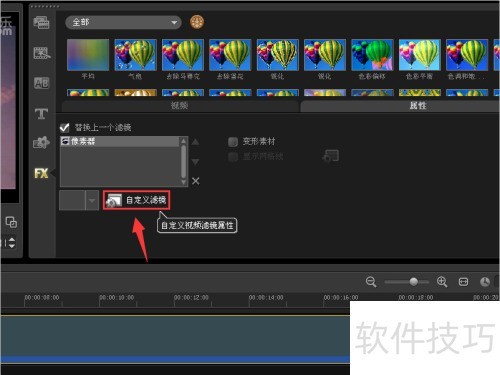Move the selected filter down
Image resolution: width=500 pixels, height=375 pixels.
tap(196, 162)
